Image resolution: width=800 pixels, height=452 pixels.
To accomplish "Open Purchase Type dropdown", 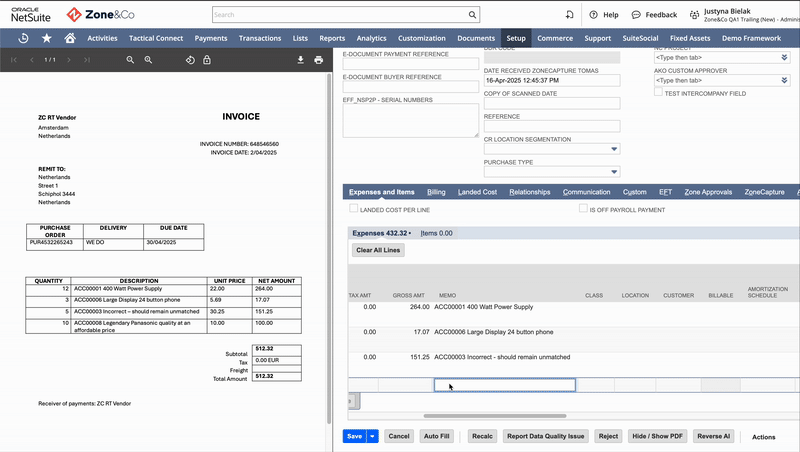I will click(614, 172).
